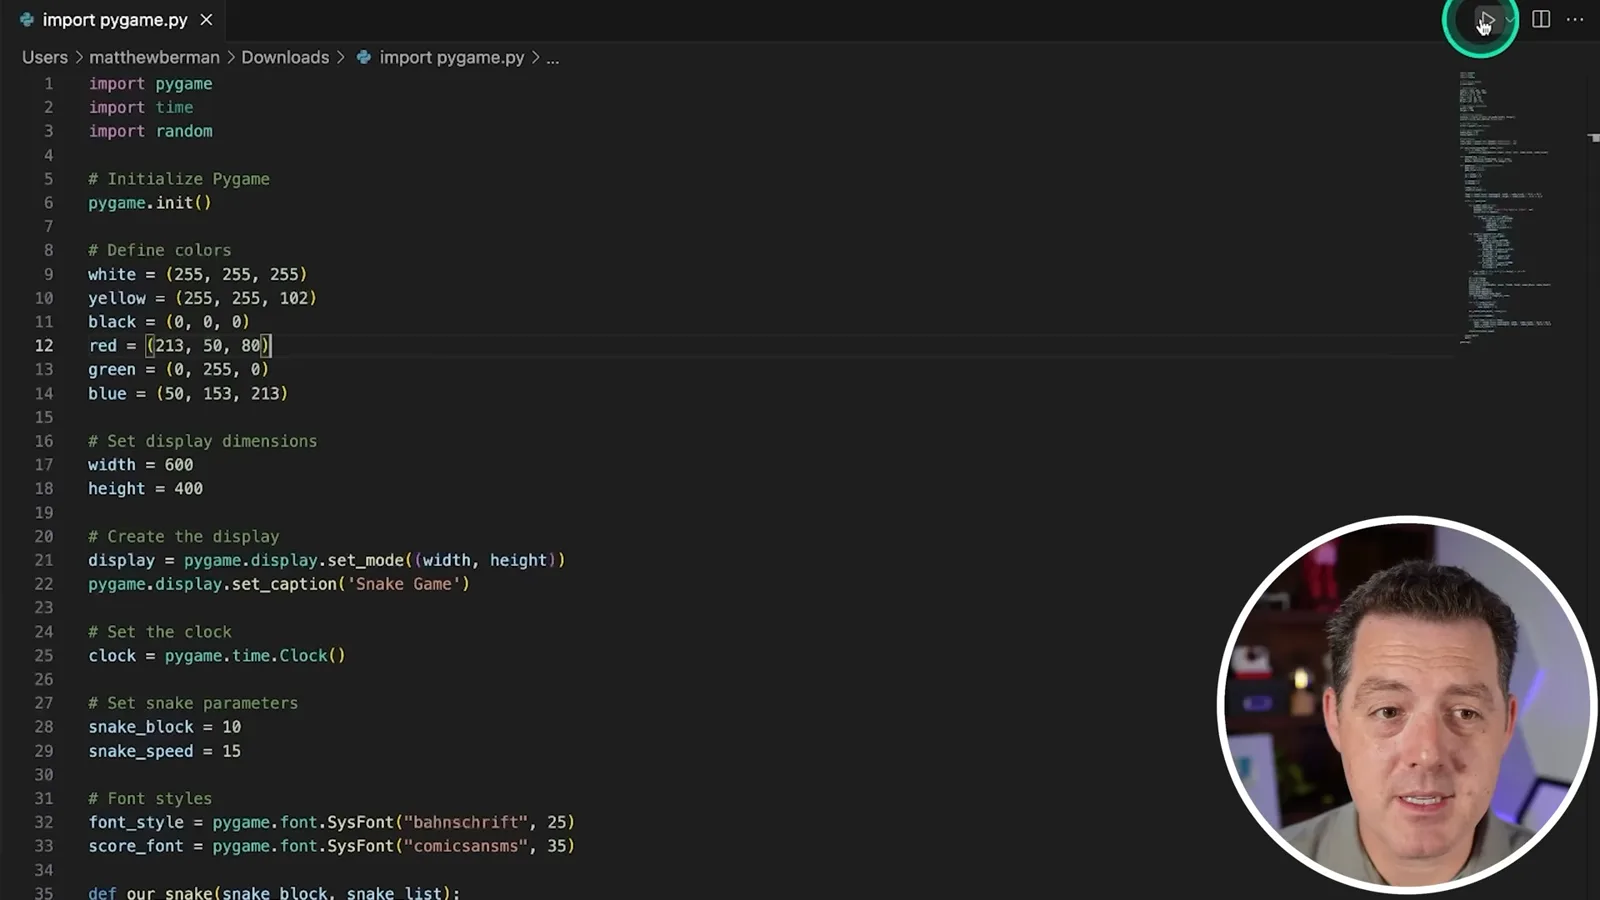Click the Python file icon in the tab
Viewport: 1600px width, 900px height.
(27, 20)
